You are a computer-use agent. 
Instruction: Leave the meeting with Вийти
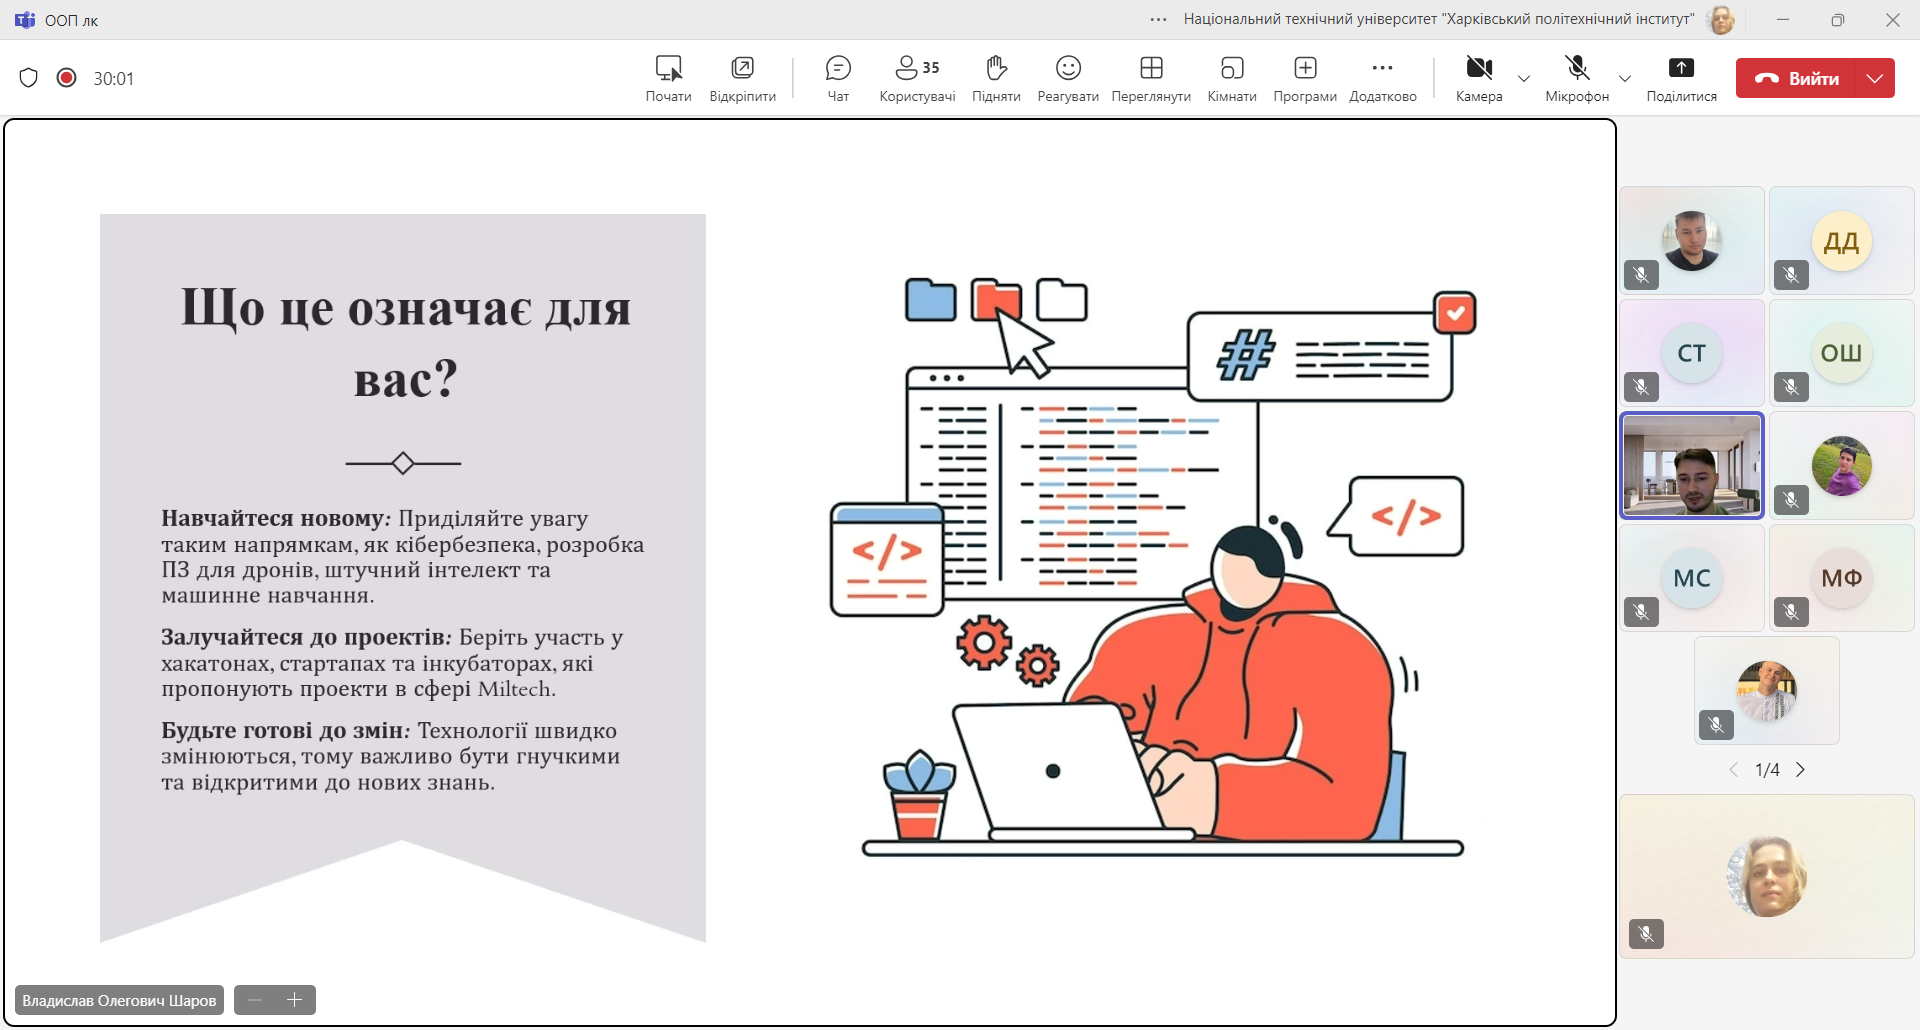point(1796,78)
